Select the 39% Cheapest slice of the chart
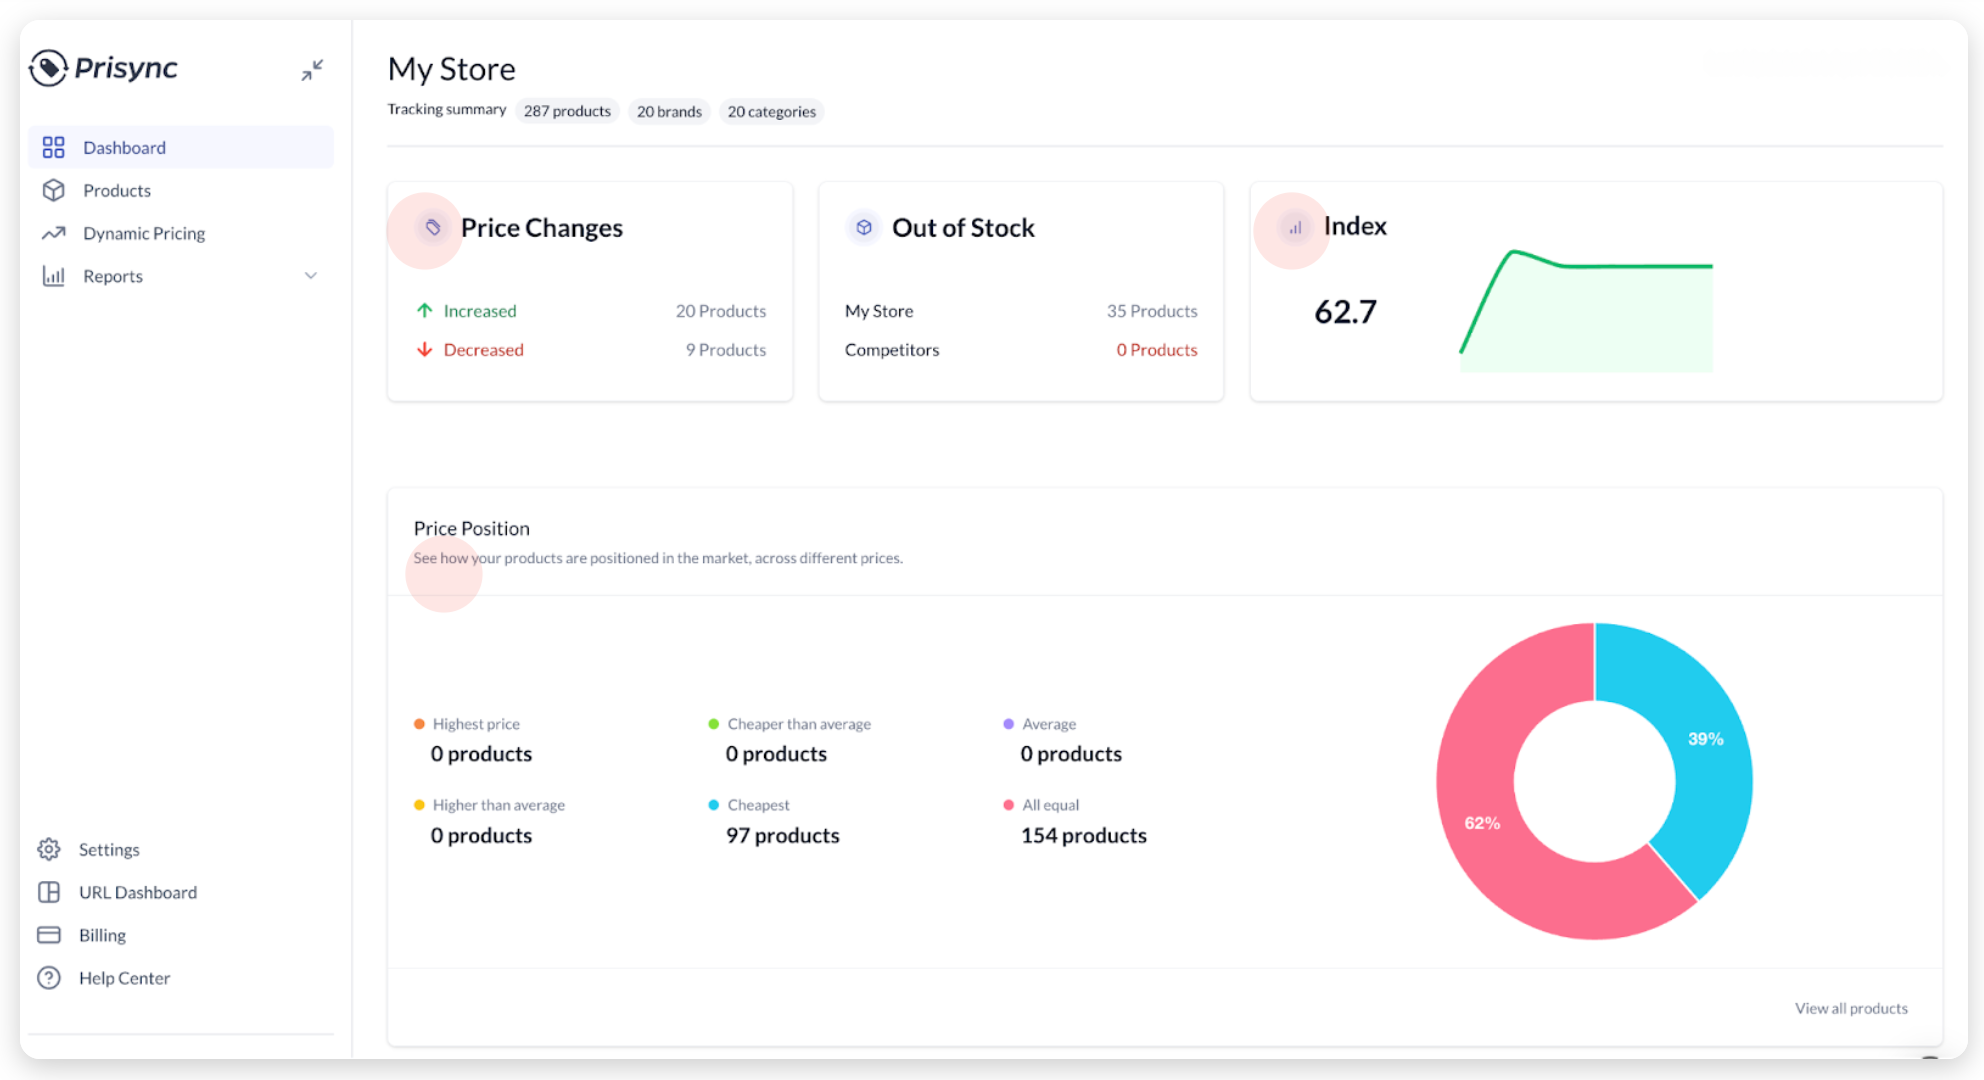The image size is (1984, 1080). (1704, 739)
